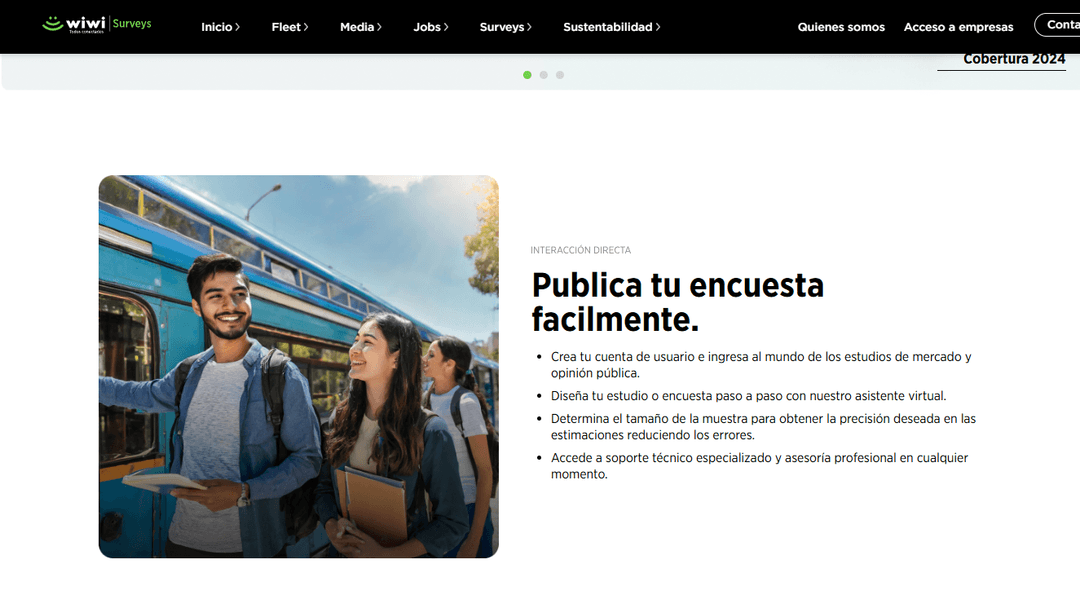Jump to the third carousel slide dot
The height and width of the screenshot is (599, 1080).
click(x=560, y=75)
